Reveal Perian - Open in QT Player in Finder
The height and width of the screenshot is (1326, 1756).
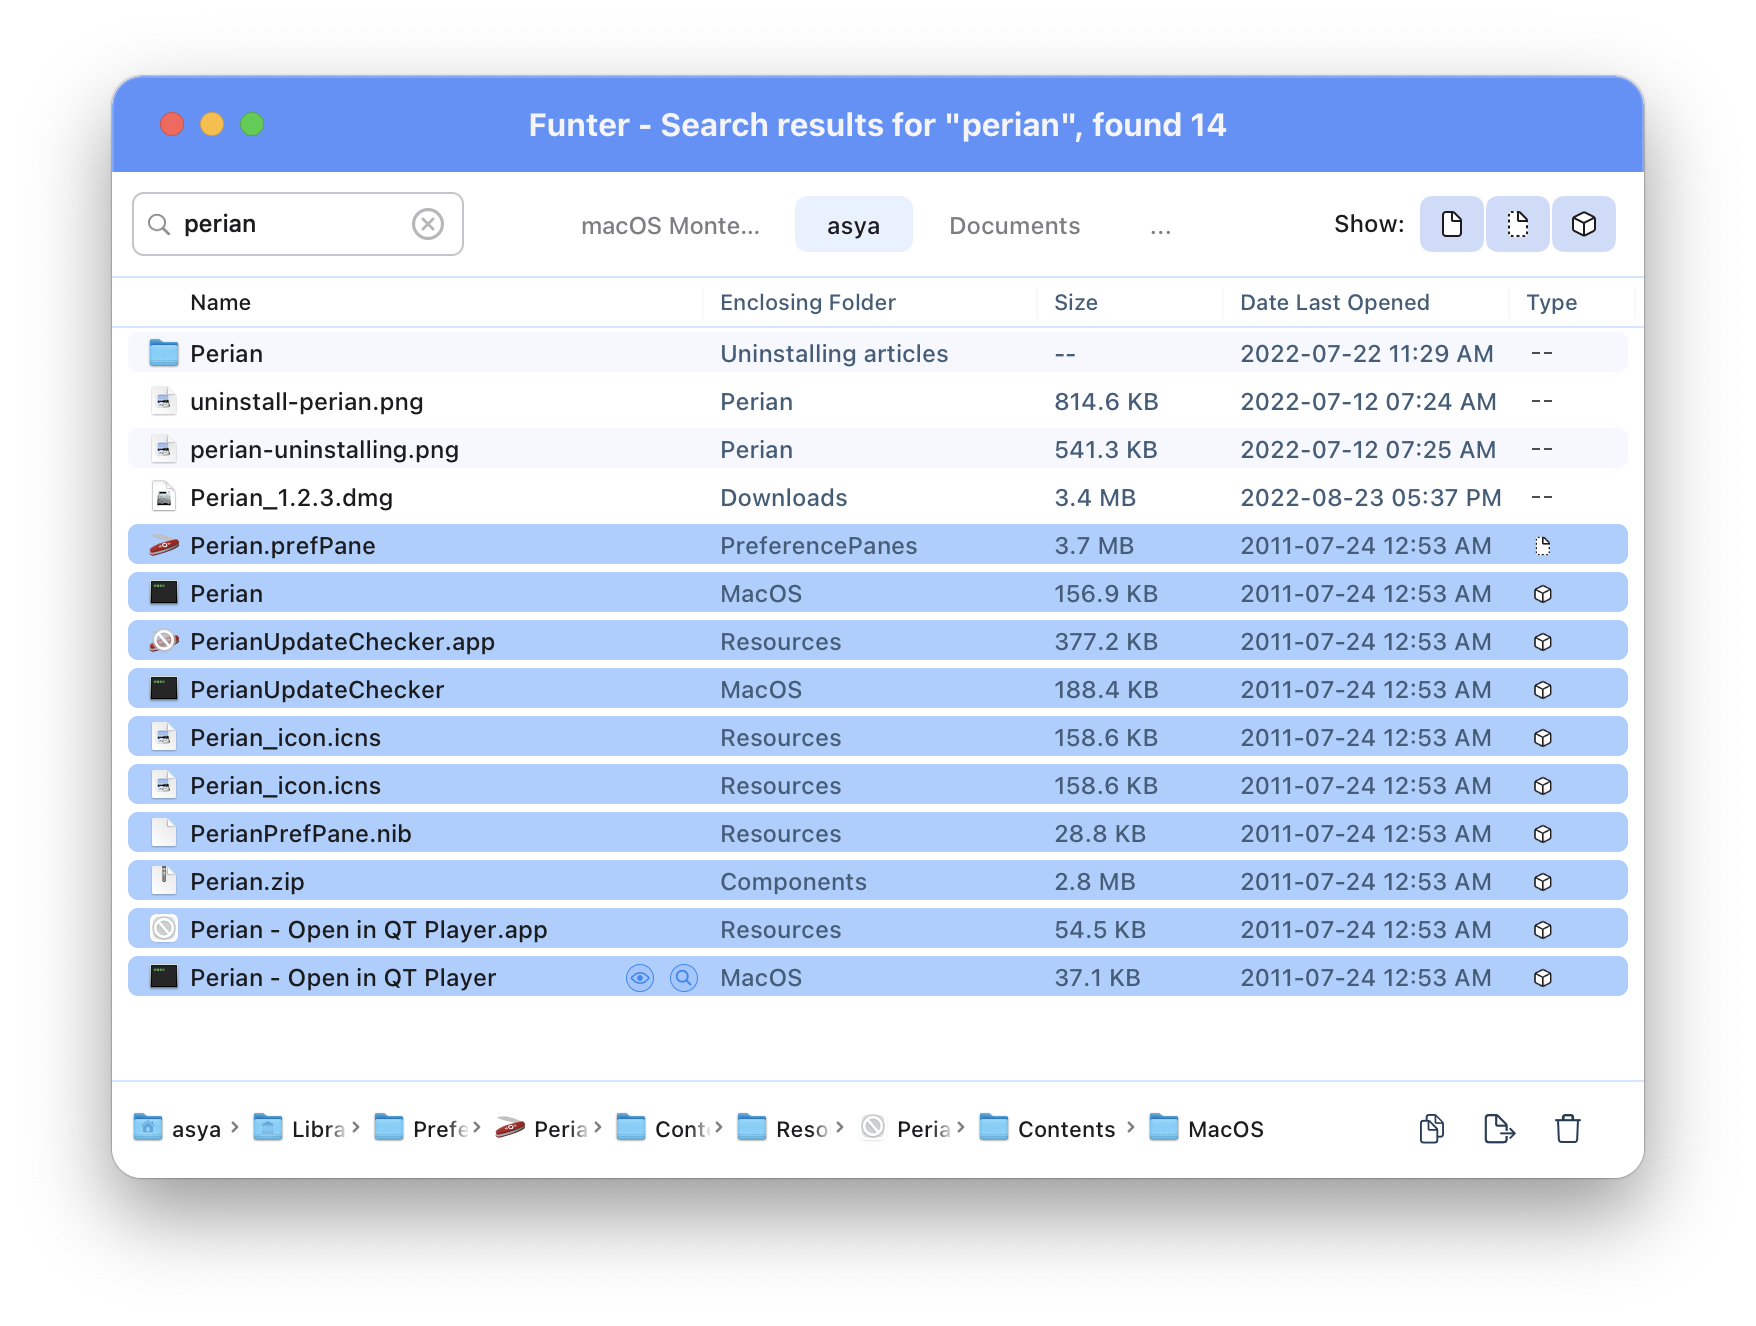(x=684, y=978)
